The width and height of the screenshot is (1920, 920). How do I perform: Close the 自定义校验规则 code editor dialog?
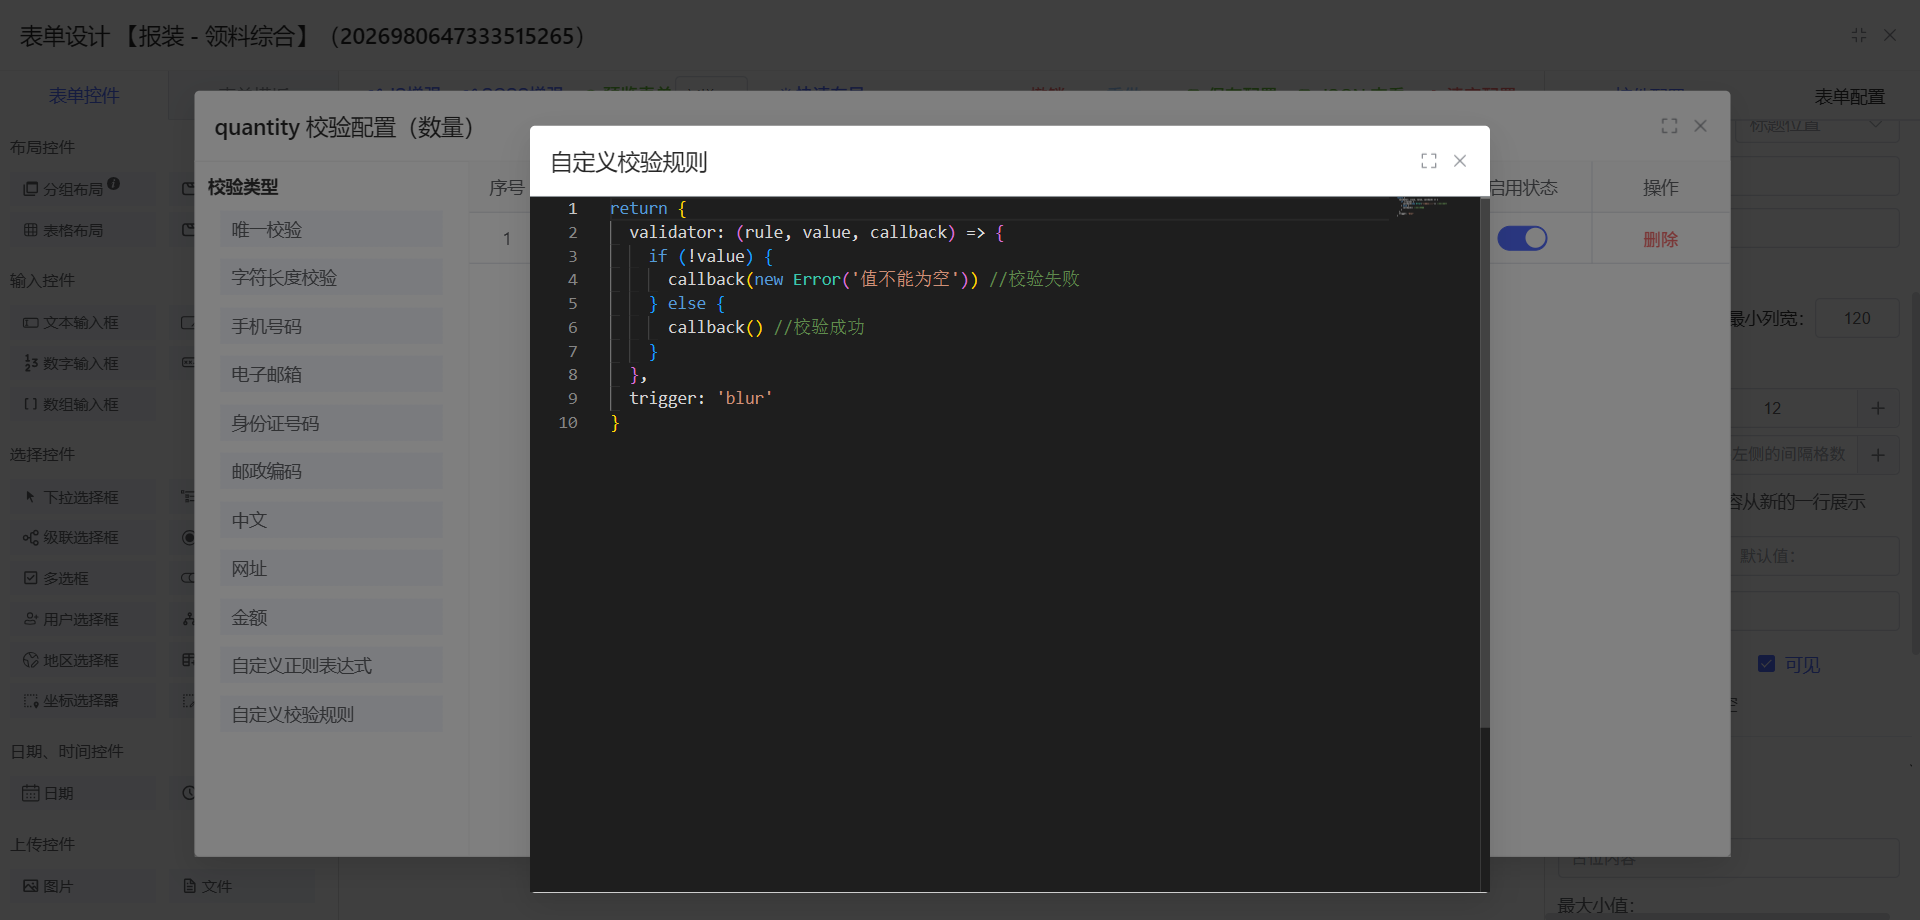pos(1460,161)
